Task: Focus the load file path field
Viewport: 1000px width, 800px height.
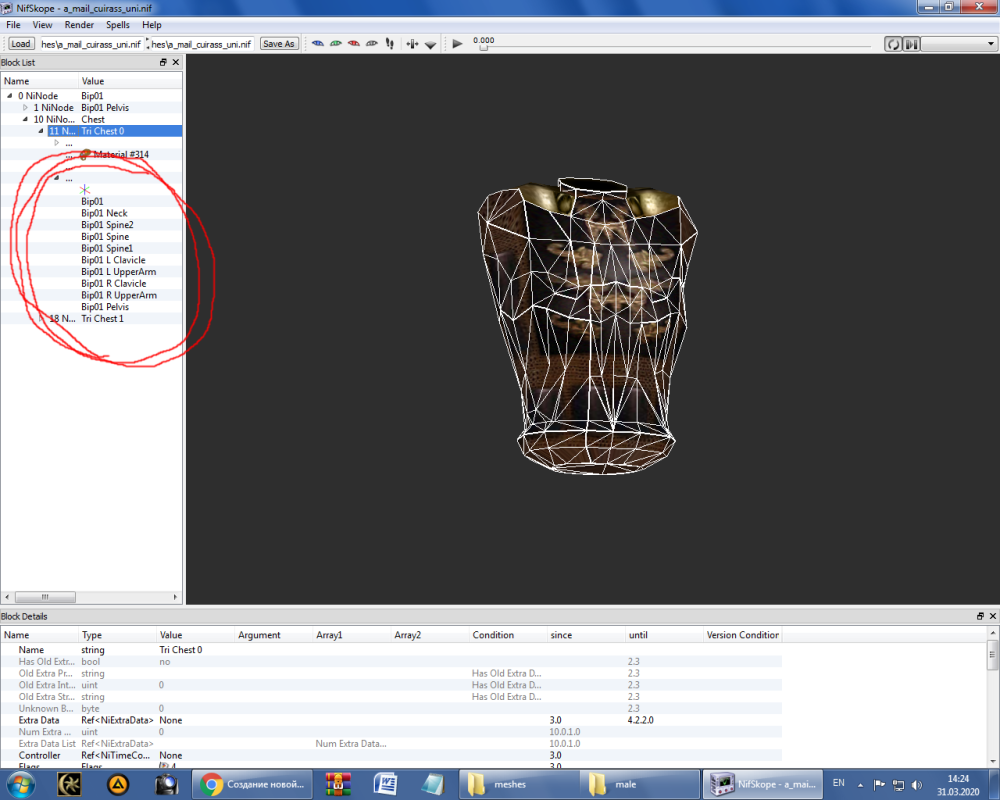Action: pos(91,44)
